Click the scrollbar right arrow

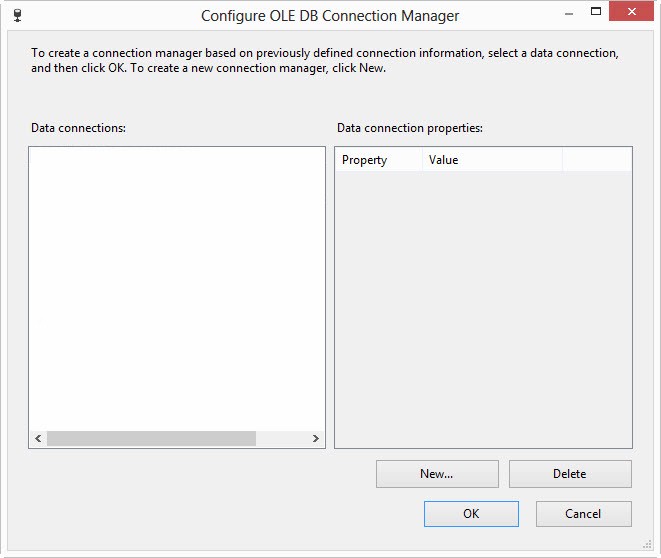(315, 438)
